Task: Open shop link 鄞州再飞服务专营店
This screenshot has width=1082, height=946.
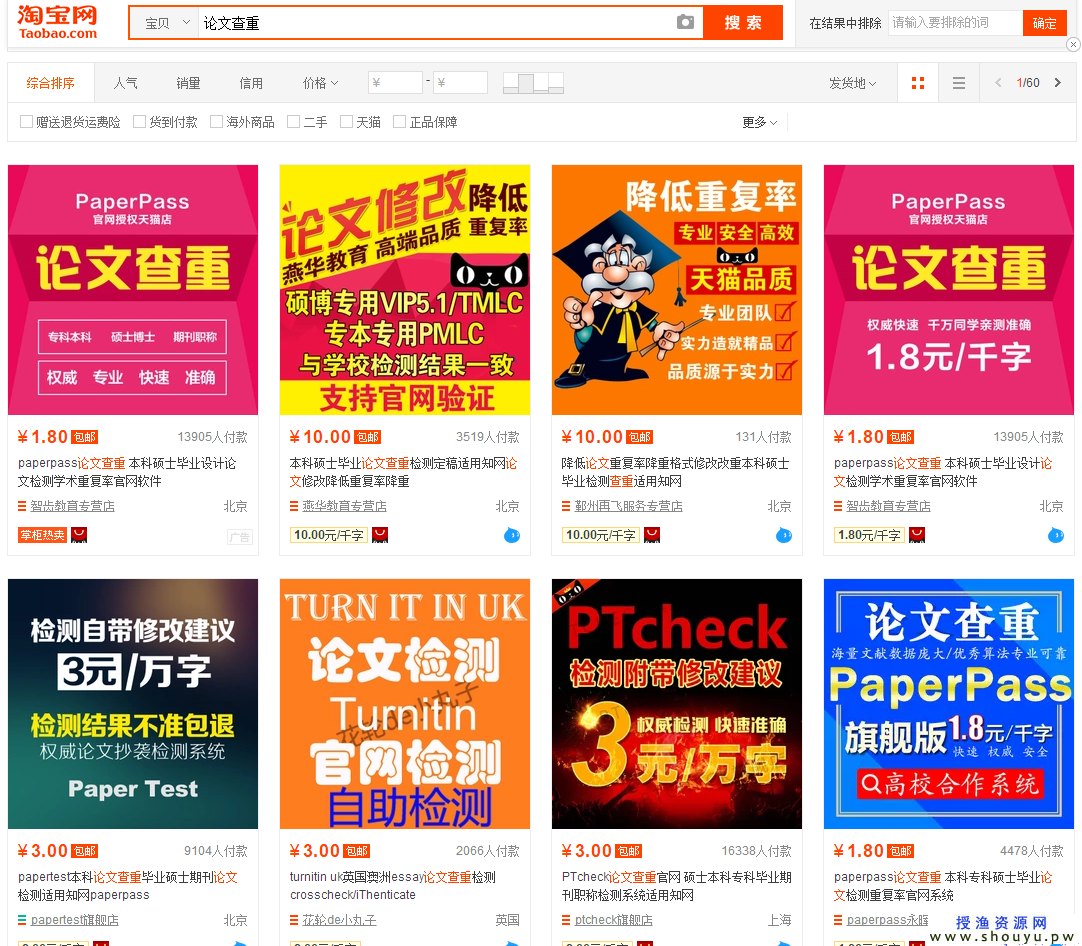Action: [x=629, y=506]
